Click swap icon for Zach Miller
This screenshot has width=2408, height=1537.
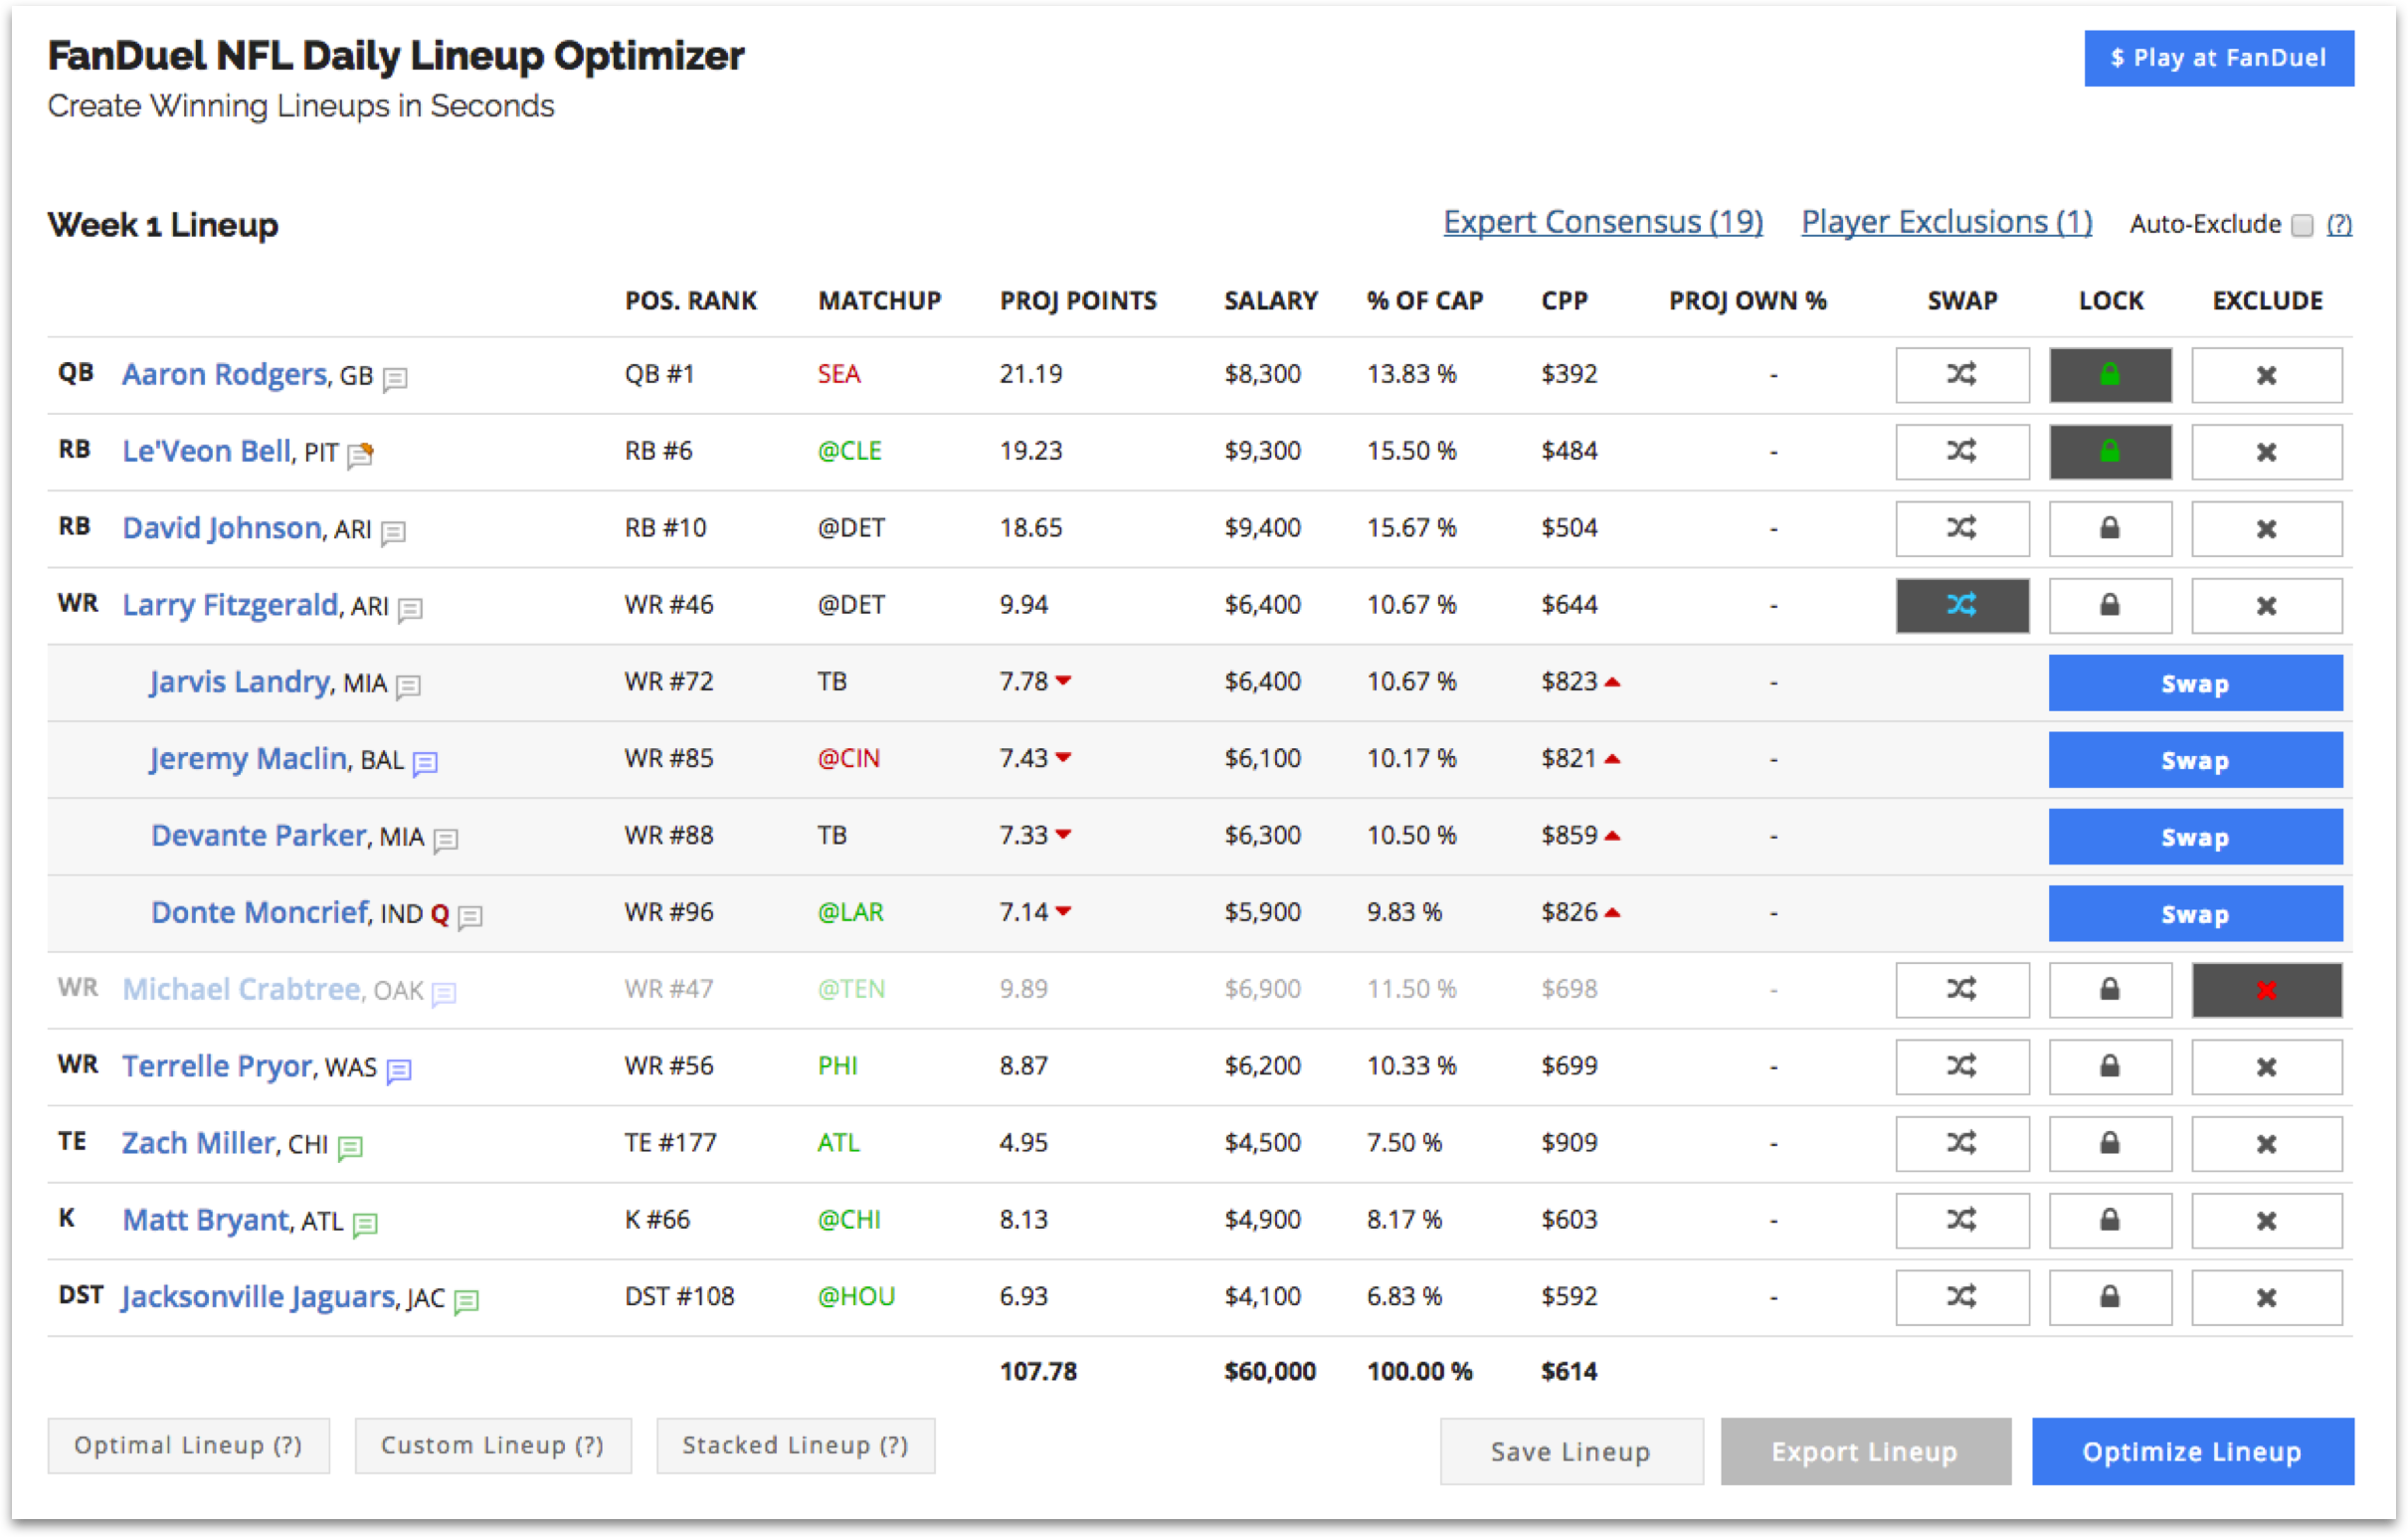[1962, 1144]
